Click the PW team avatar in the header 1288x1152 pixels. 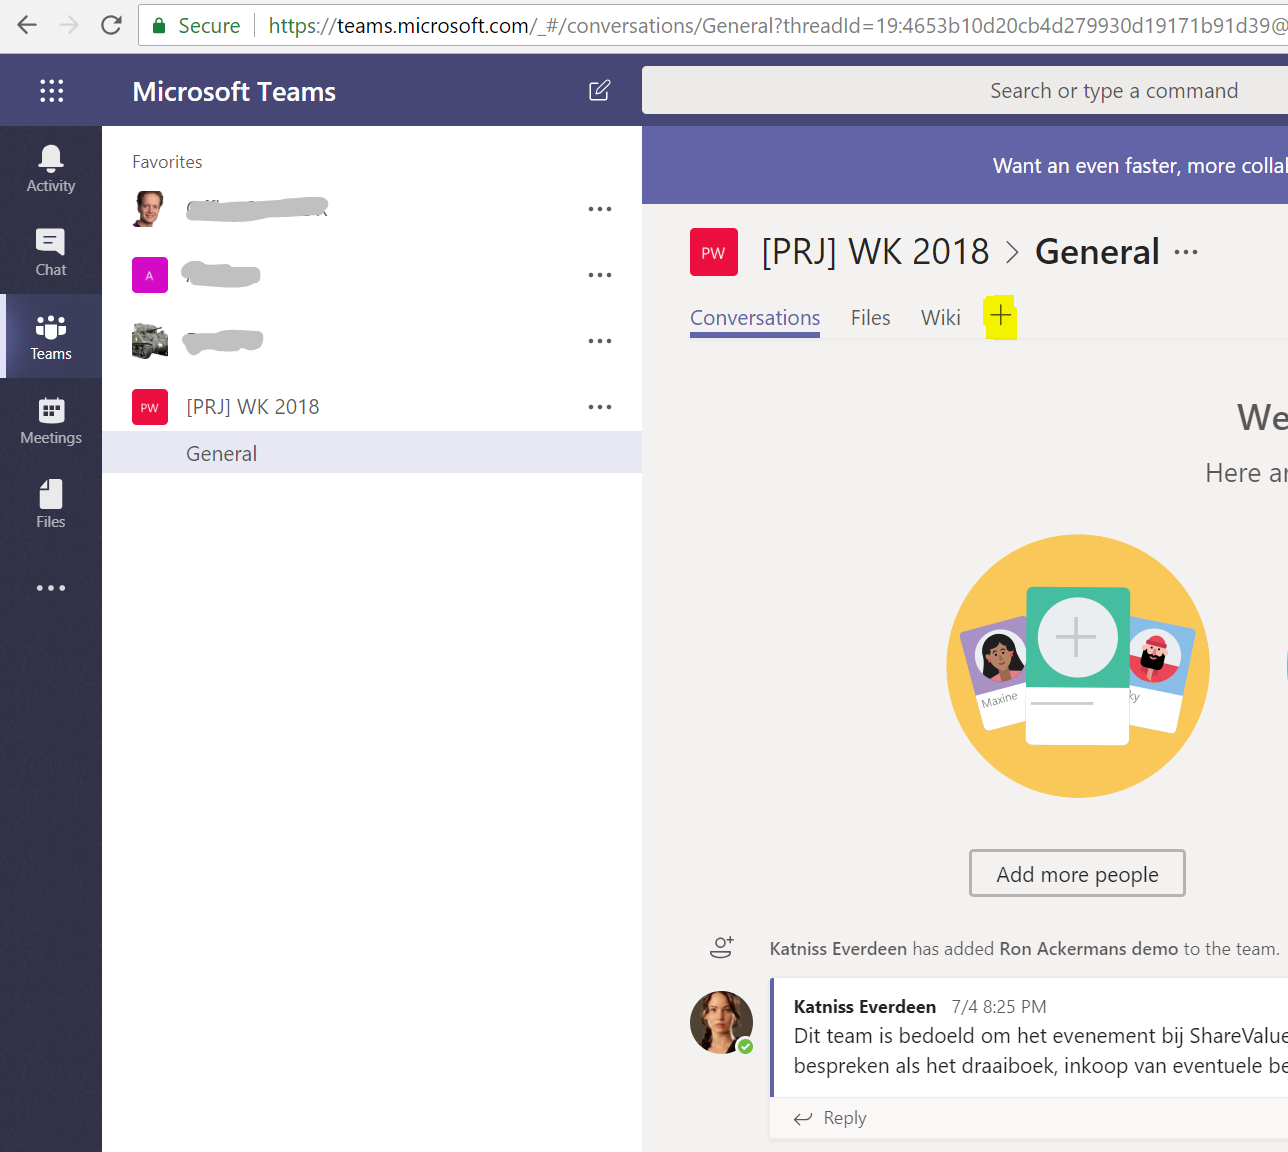(x=714, y=252)
